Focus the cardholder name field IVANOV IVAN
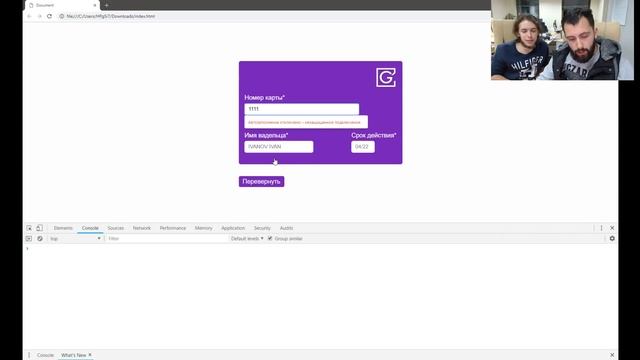The image size is (640, 360). (x=279, y=147)
